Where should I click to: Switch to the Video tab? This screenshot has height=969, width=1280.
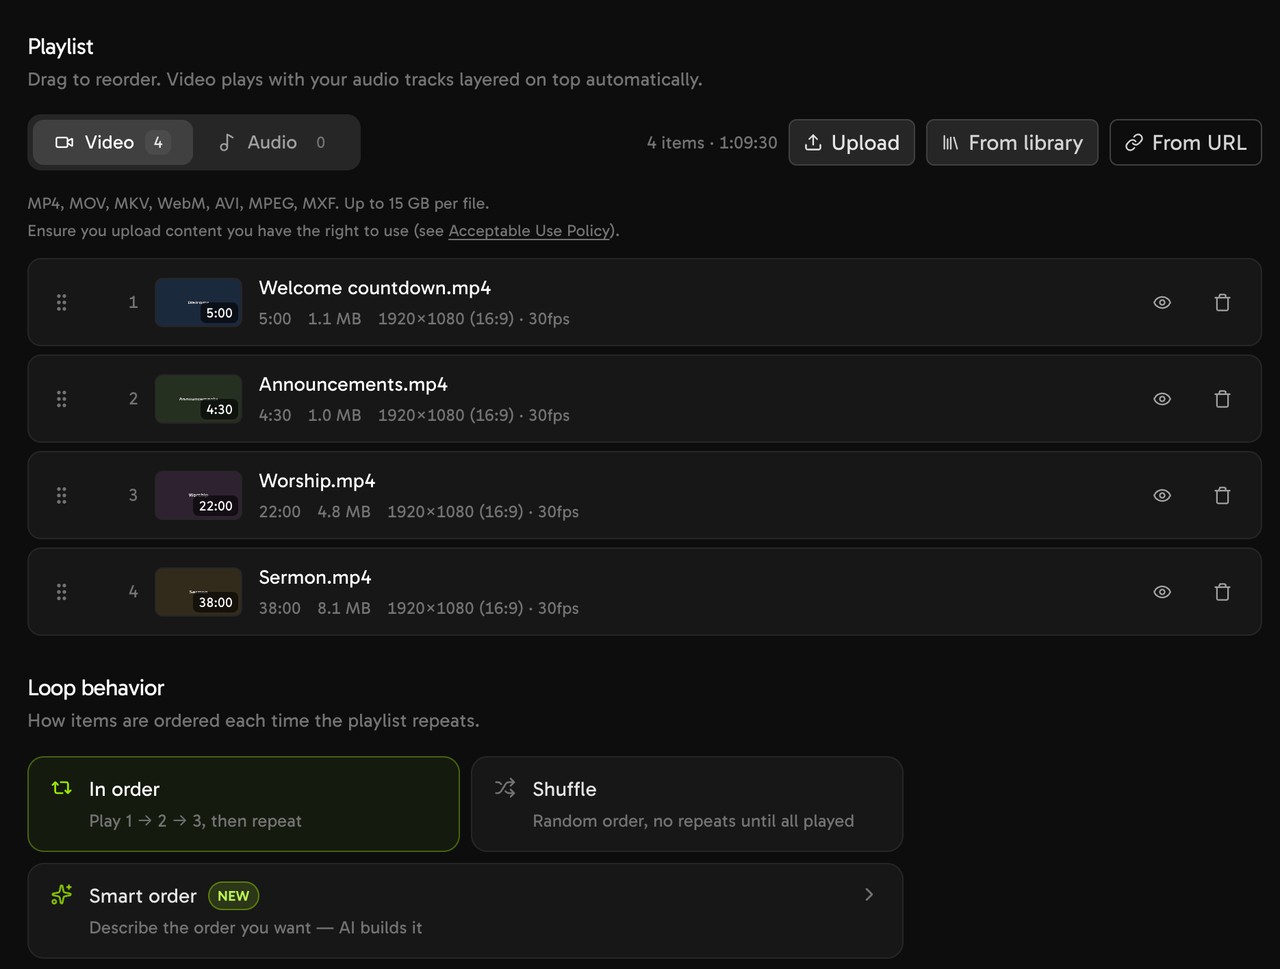tap(113, 142)
